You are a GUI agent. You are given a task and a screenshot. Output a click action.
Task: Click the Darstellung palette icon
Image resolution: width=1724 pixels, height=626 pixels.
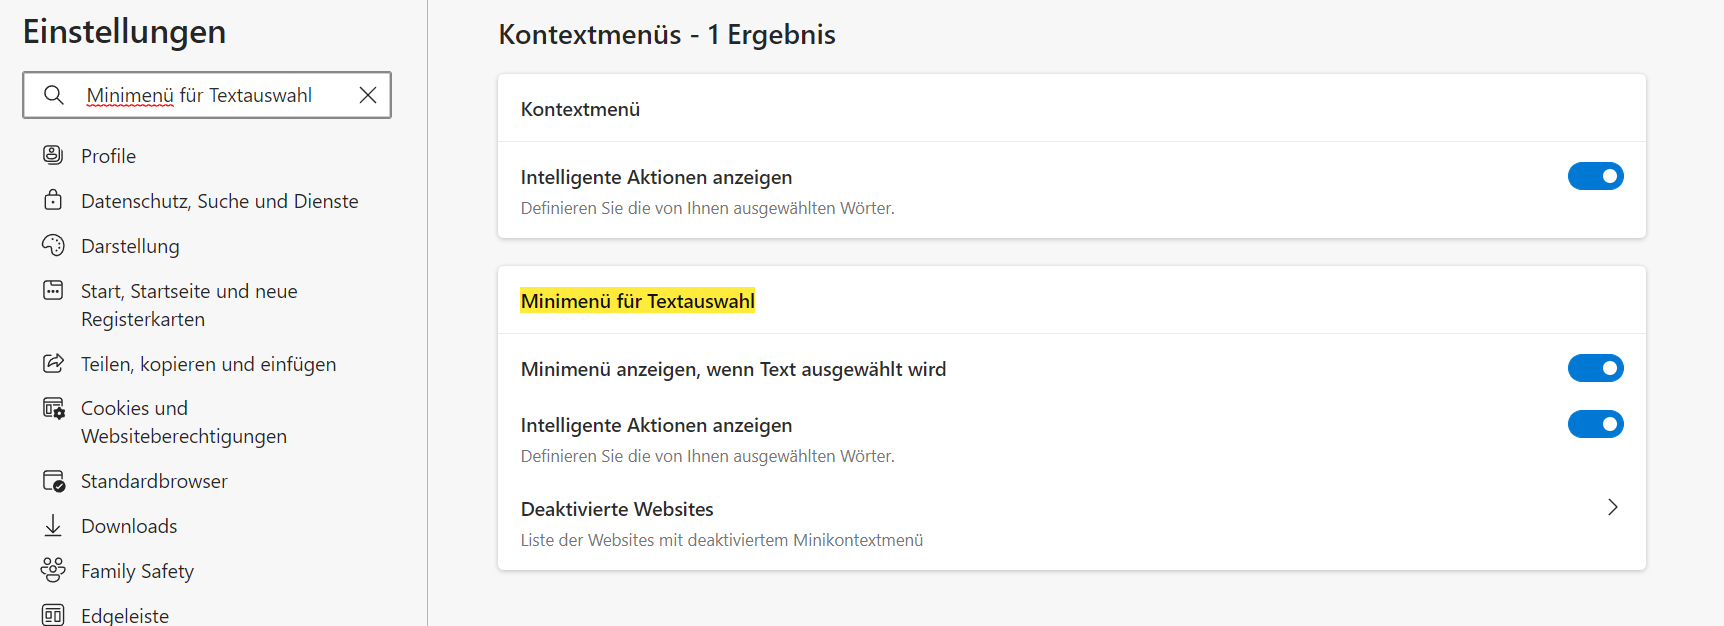pyautogui.click(x=53, y=245)
